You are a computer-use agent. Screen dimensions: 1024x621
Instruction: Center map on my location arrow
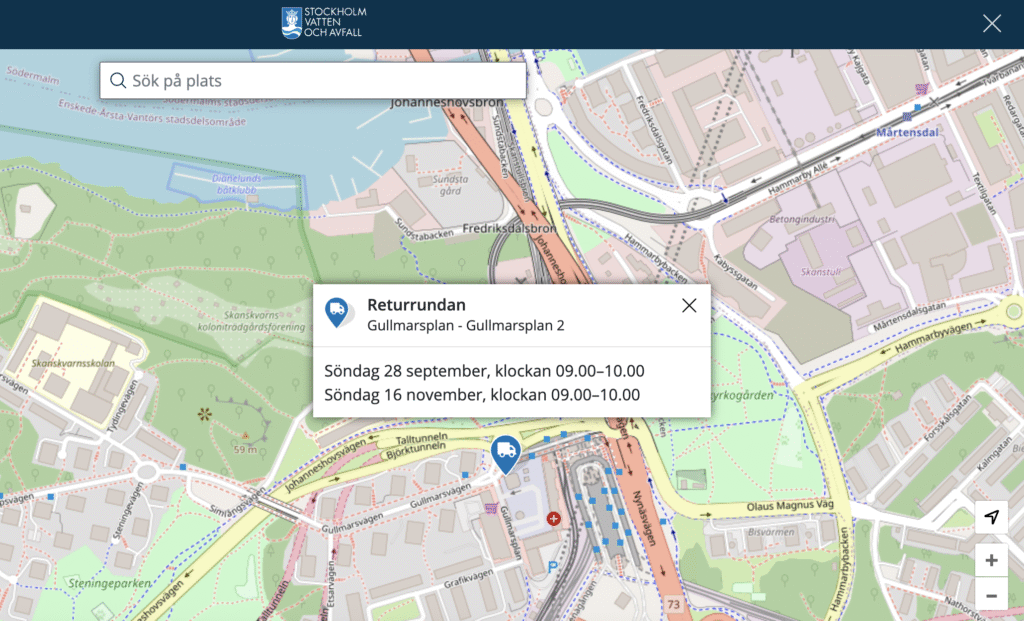[x=991, y=517]
